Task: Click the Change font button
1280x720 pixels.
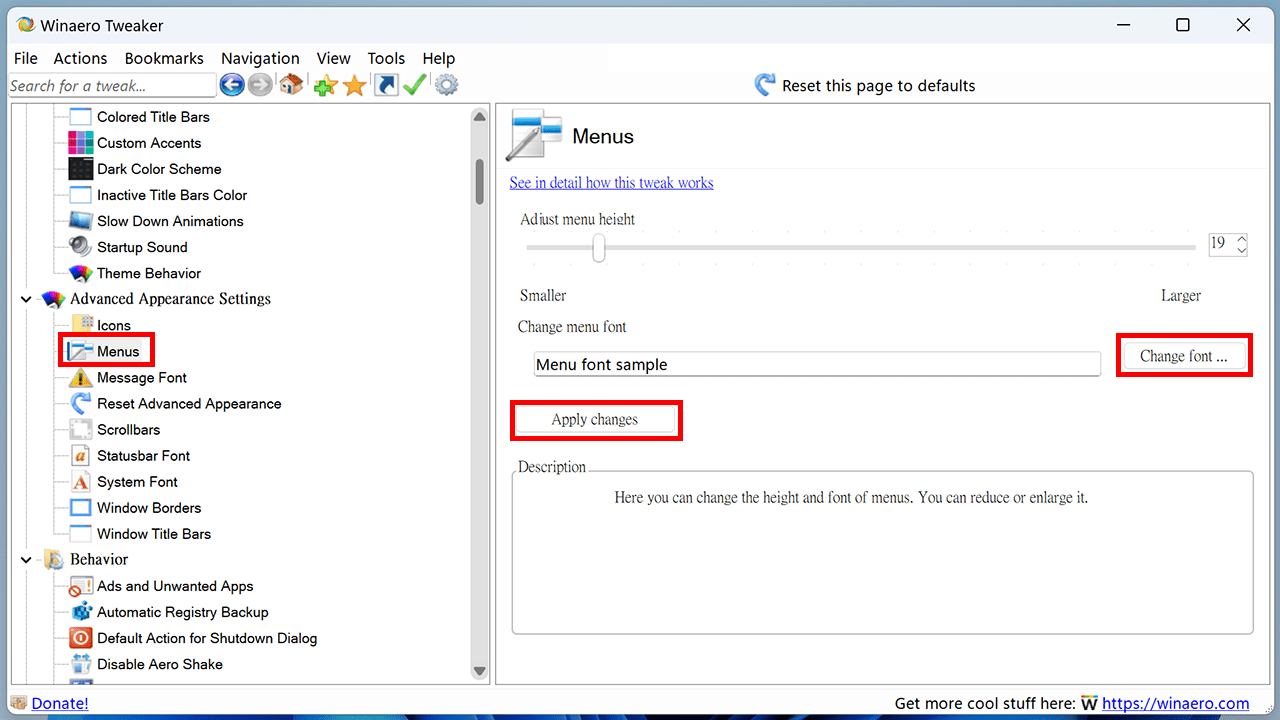Action: tap(1183, 356)
